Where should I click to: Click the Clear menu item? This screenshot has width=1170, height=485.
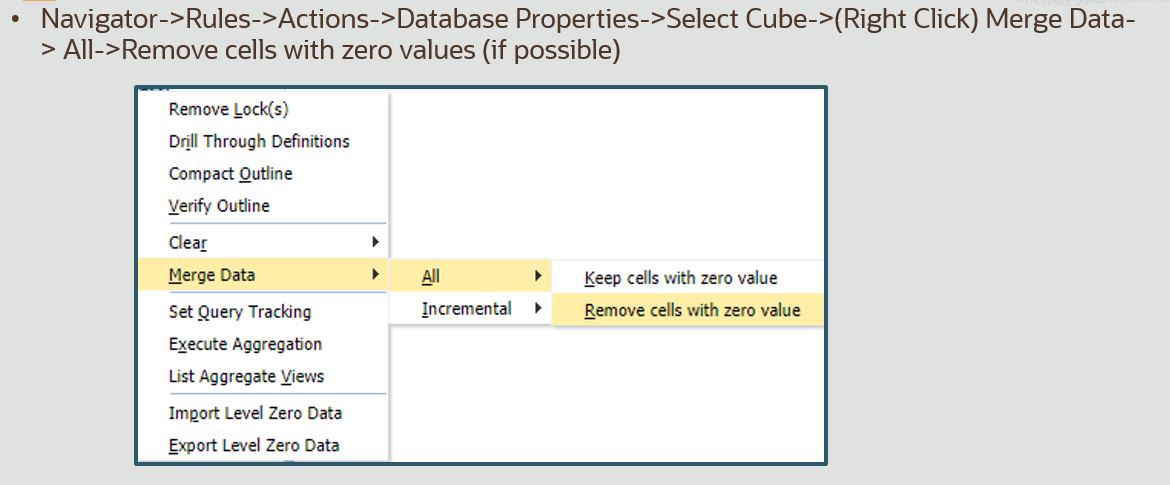click(188, 243)
